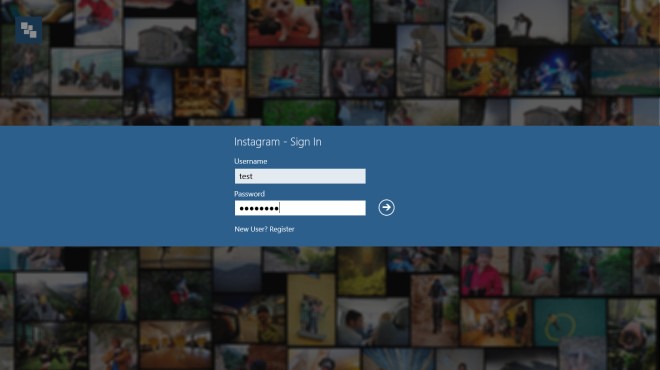Select the green grass photo above sign-in band

(299, 113)
